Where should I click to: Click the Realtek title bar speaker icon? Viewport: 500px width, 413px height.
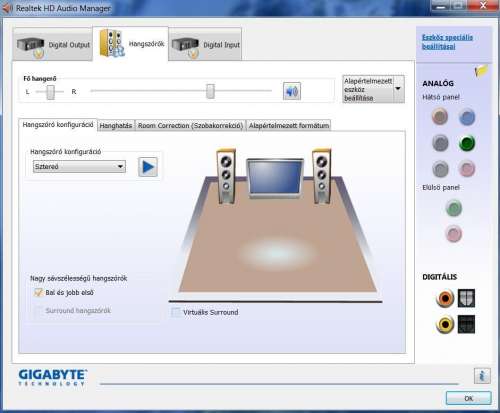click(x=7, y=8)
